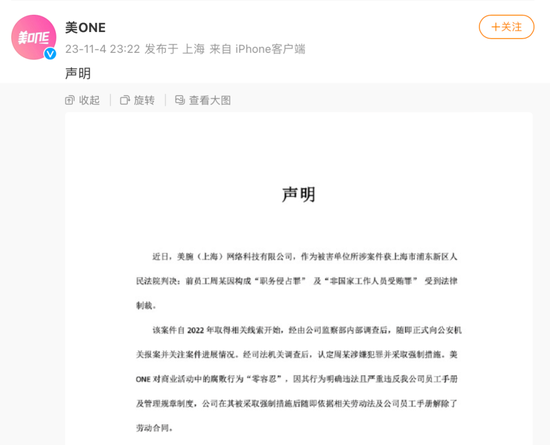This screenshot has width=550, height=445.
Task: Follow the account with +关注 button
Action: point(507,27)
